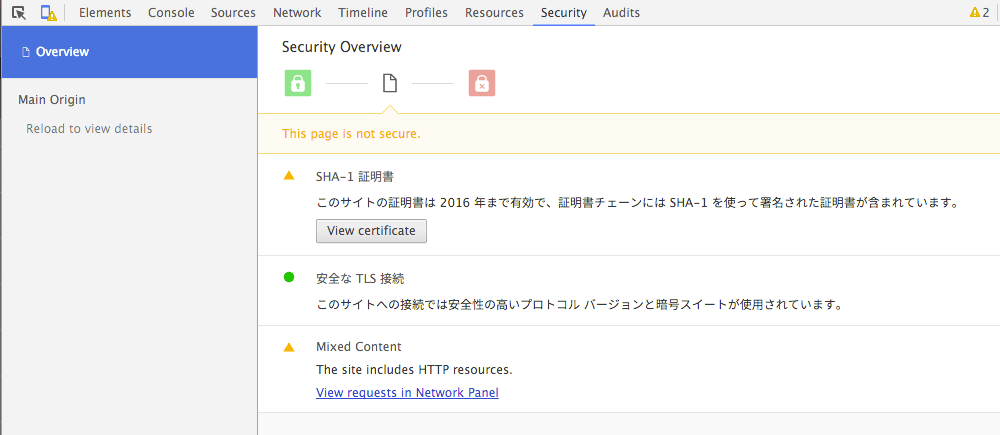
Task: Click the green secure lock icon
Action: pyautogui.click(x=297, y=84)
